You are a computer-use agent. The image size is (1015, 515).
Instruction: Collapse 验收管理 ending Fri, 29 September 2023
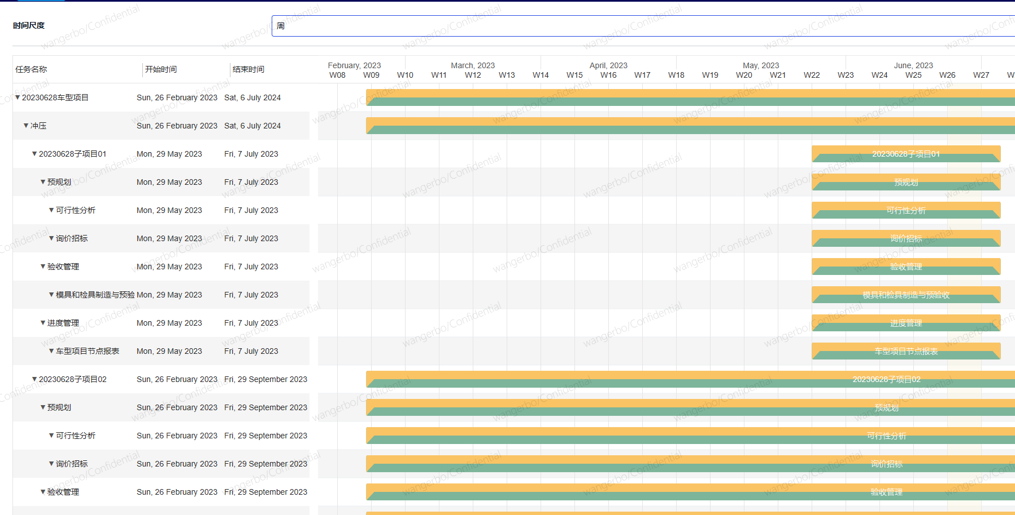[x=43, y=492]
